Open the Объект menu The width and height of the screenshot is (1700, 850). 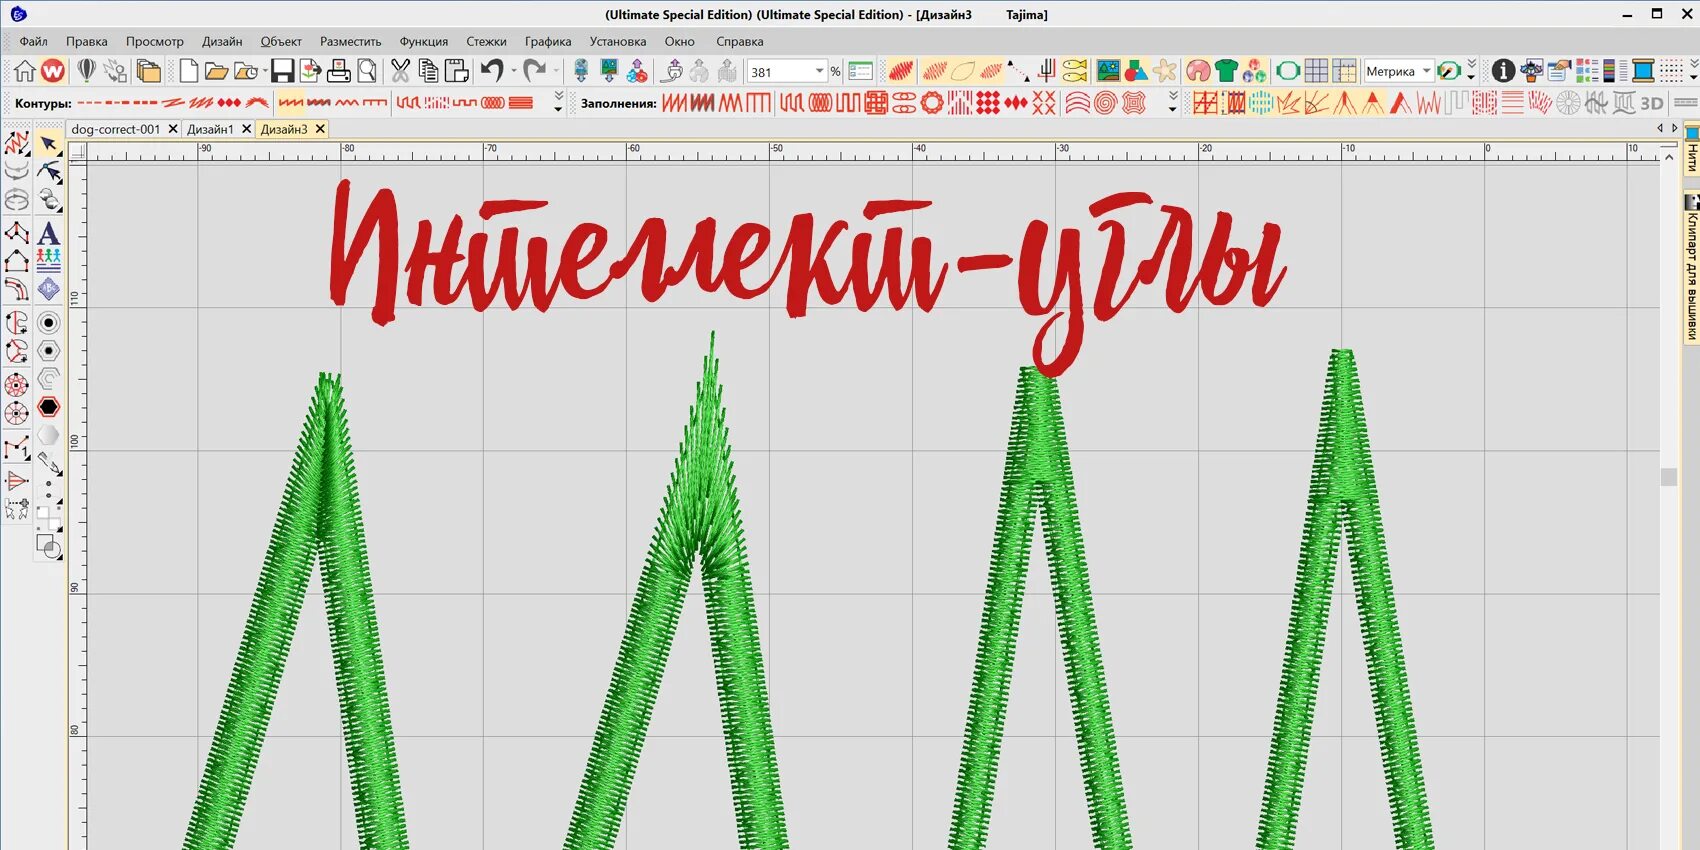281,41
